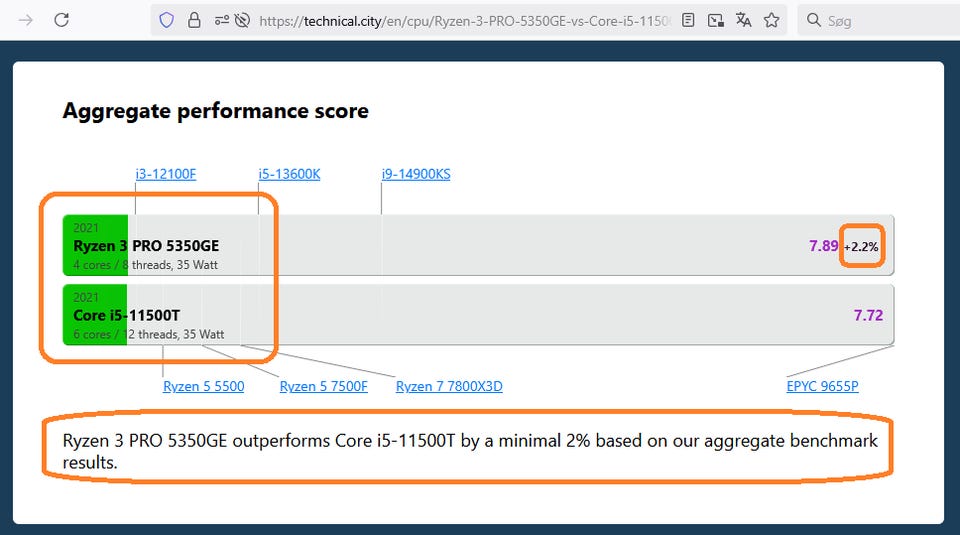
Task: Open the i3-12100F link
Action: (166, 174)
